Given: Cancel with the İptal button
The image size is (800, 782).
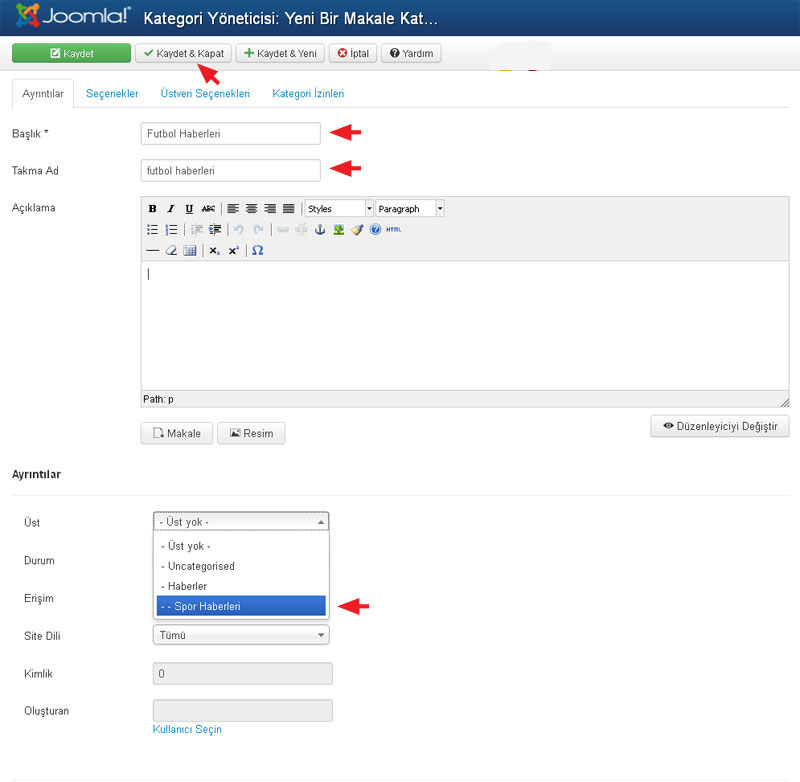Looking at the screenshot, I should [x=353, y=53].
